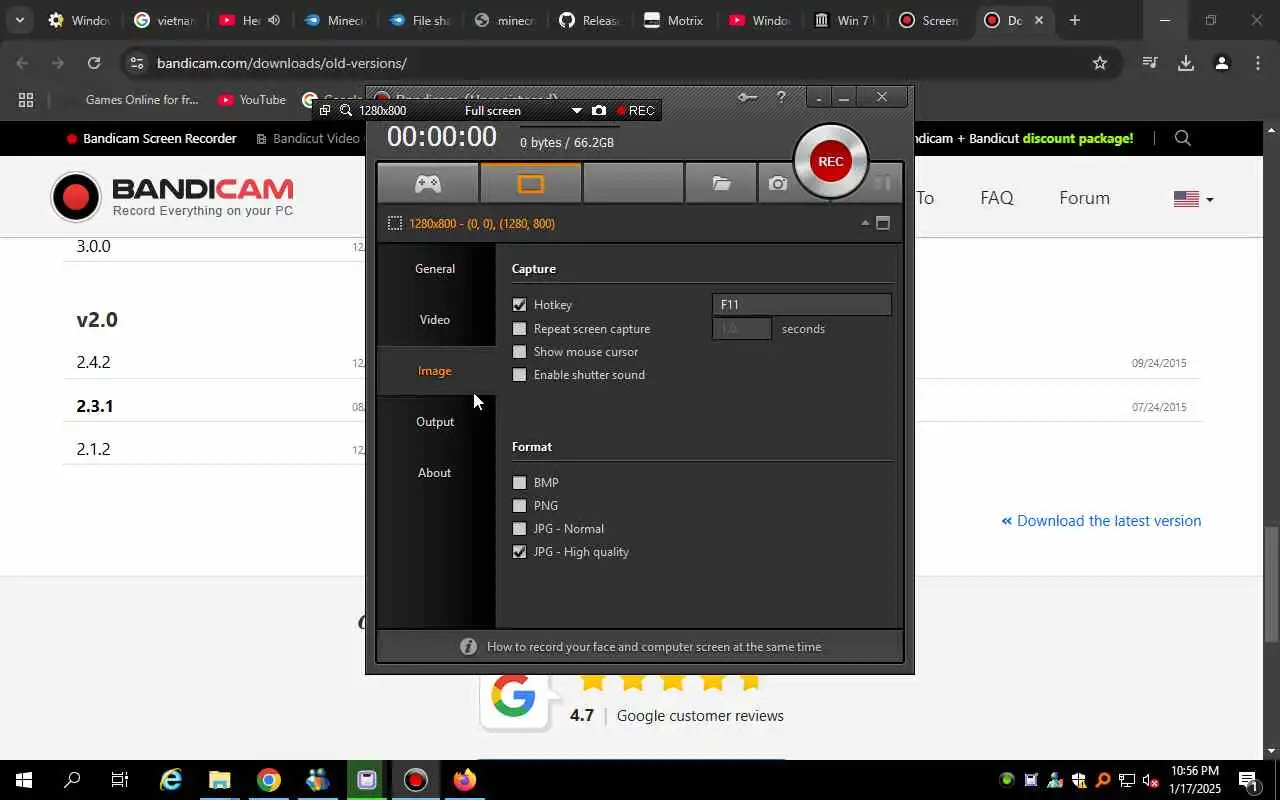
Task: Click the key registration icon in Bandicam title bar
Action: pyautogui.click(x=747, y=97)
